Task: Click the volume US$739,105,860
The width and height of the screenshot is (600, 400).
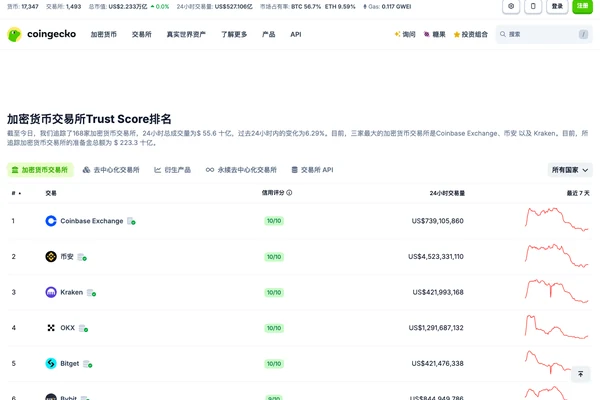Action: [x=437, y=221]
